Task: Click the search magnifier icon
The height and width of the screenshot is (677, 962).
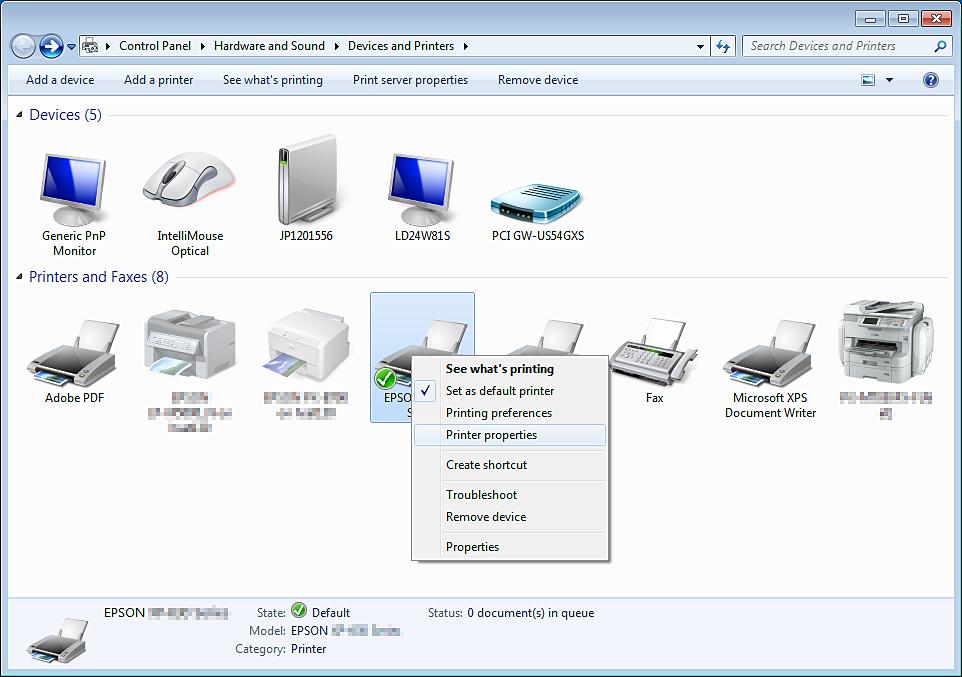Action: (x=940, y=46)
